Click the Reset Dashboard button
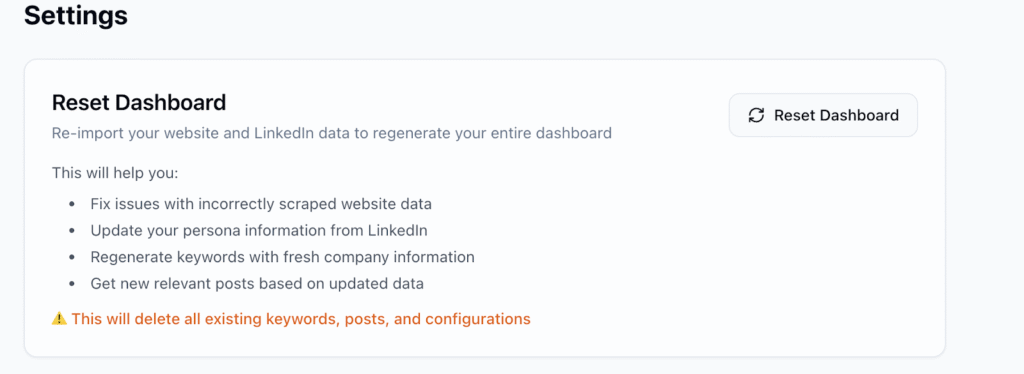Viewport: 1024px width, 374px height. (823, 115)
